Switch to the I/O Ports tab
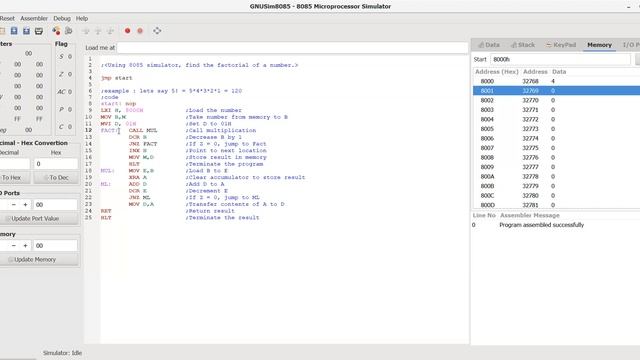The width and height of the screenshot is (640, 360). (631, 45)
